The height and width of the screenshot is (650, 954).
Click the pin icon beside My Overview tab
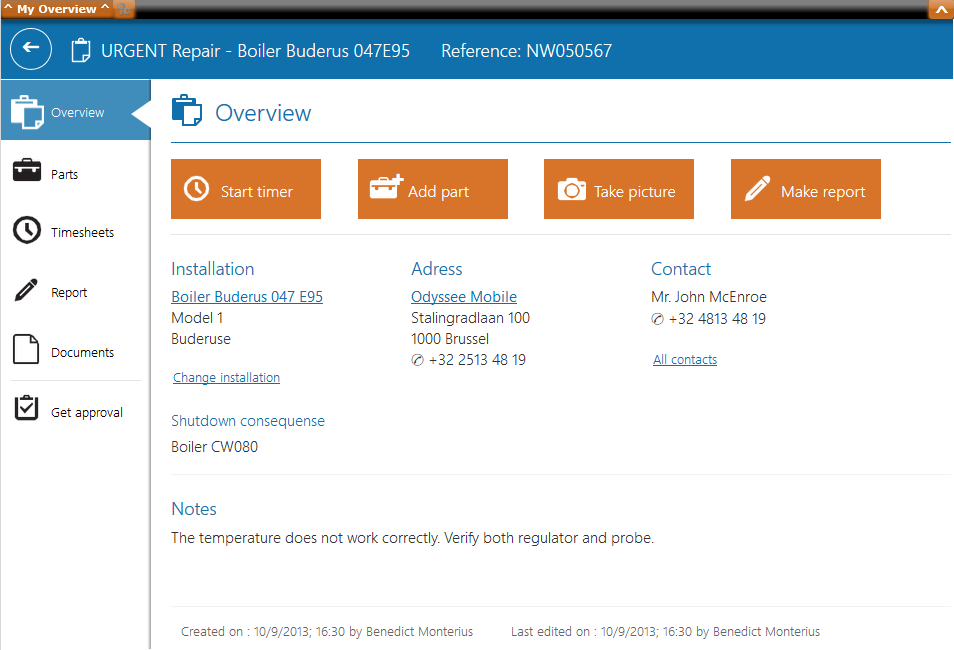click(124, 9)
